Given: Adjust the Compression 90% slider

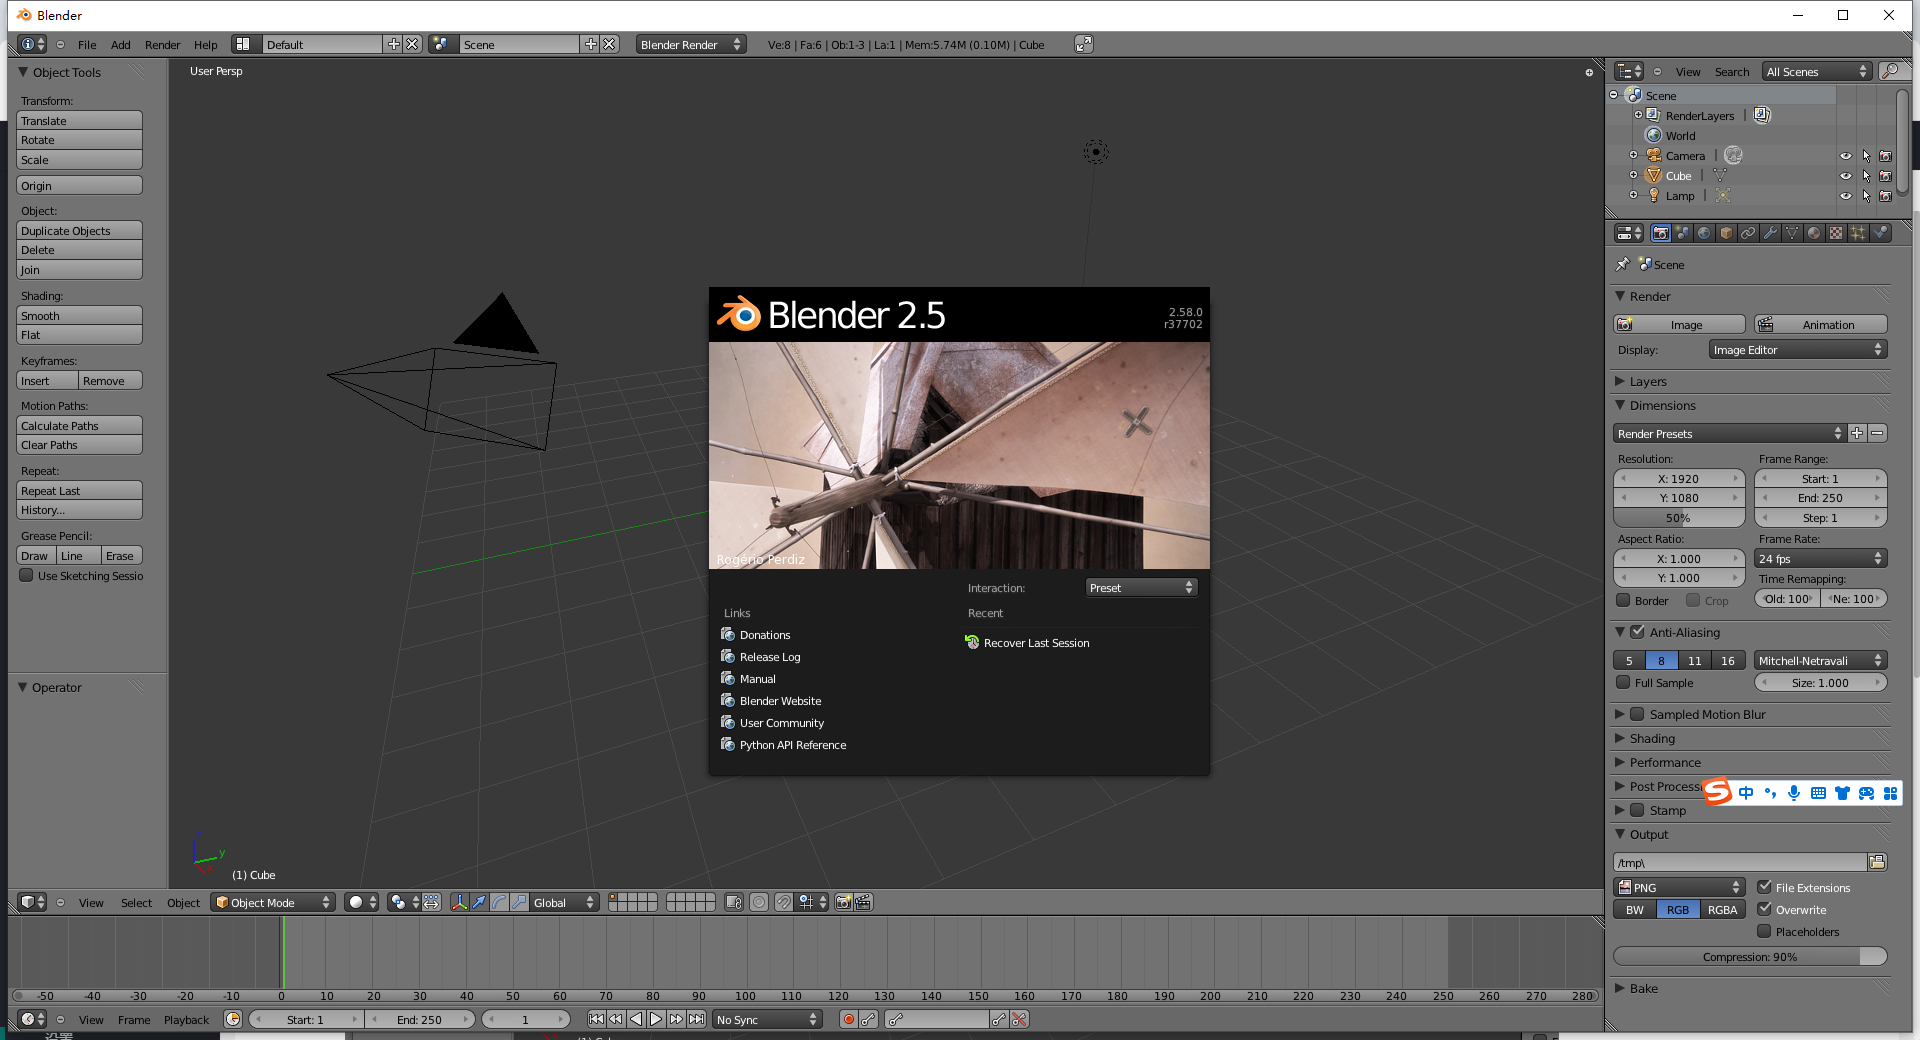Looking at the screenshot, I should coord(1750,956).
